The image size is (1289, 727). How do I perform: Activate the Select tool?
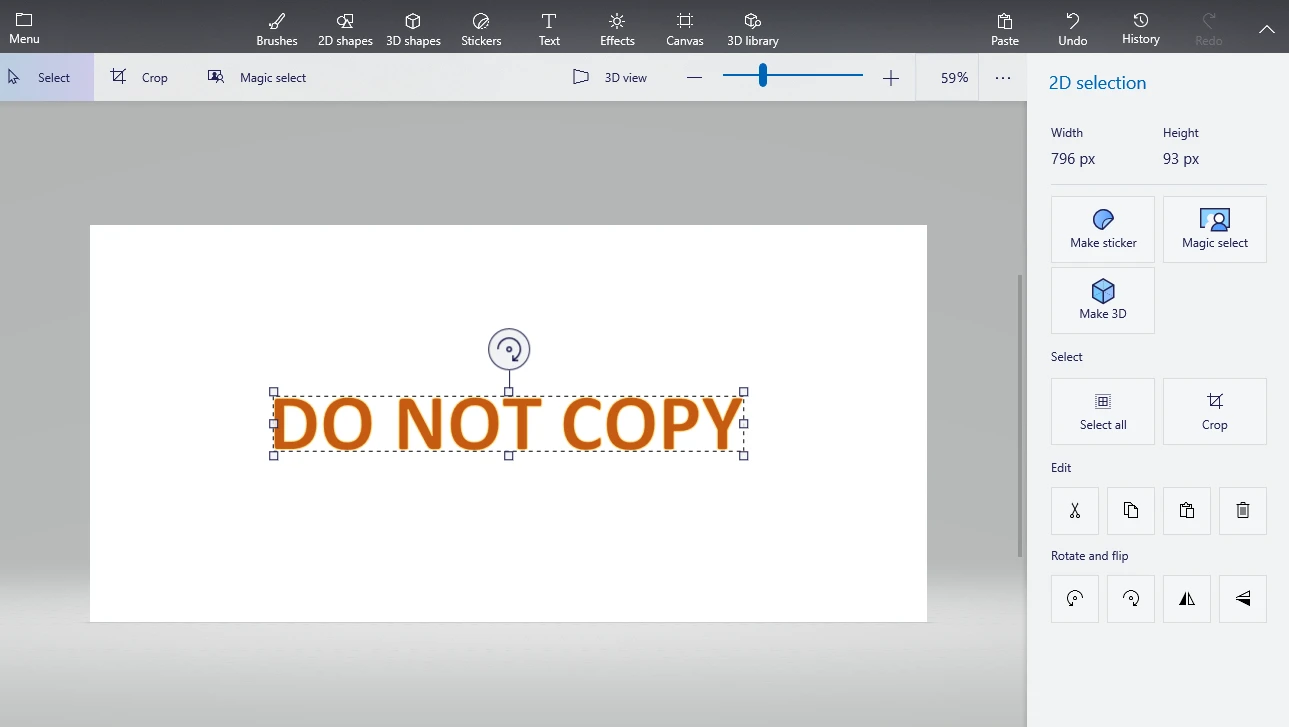47,77
